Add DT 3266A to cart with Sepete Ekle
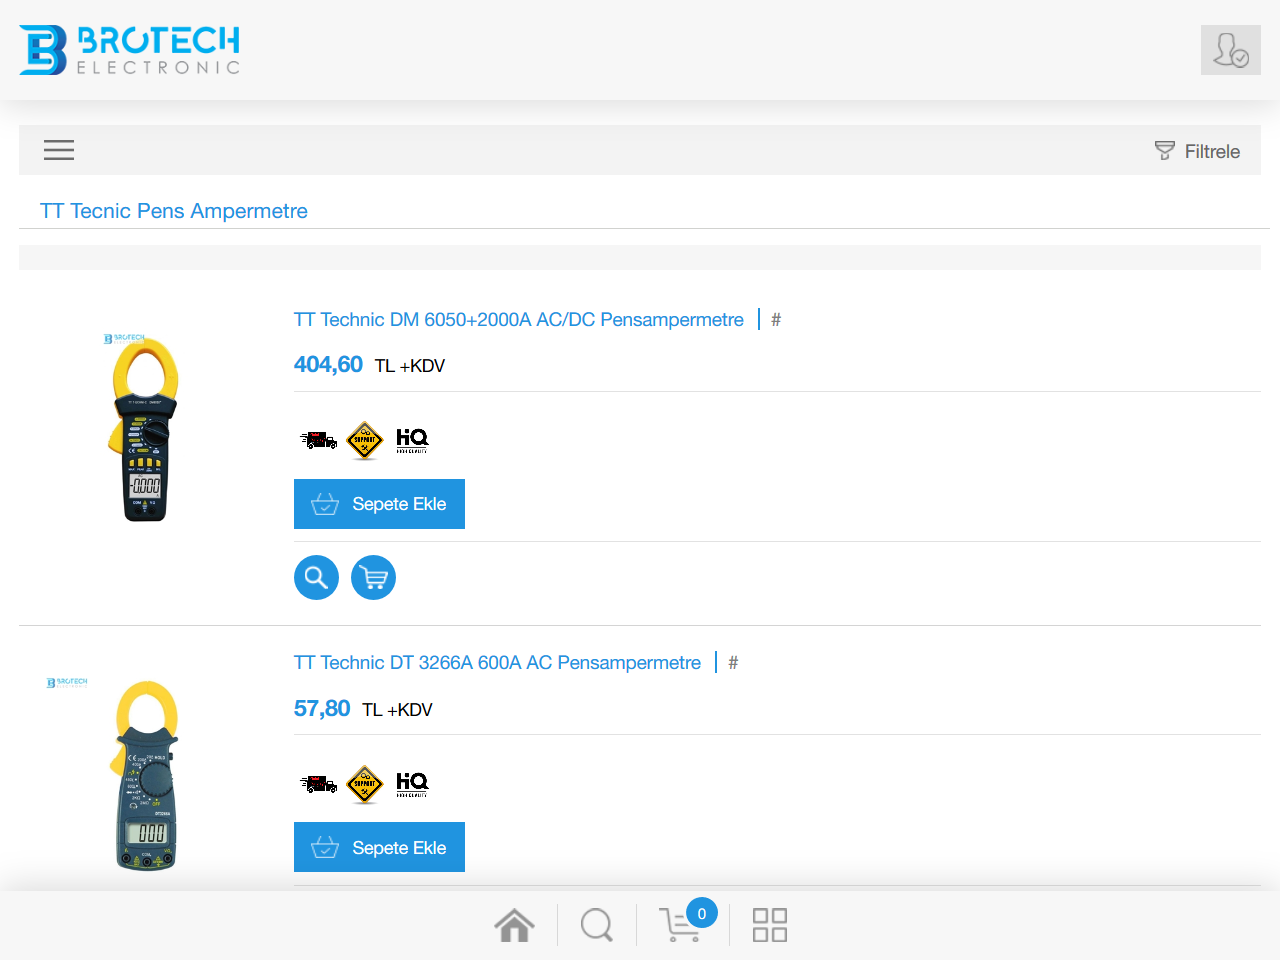Screen dimensions: 1280x960 pyautogui.click(x=379, y=847)
